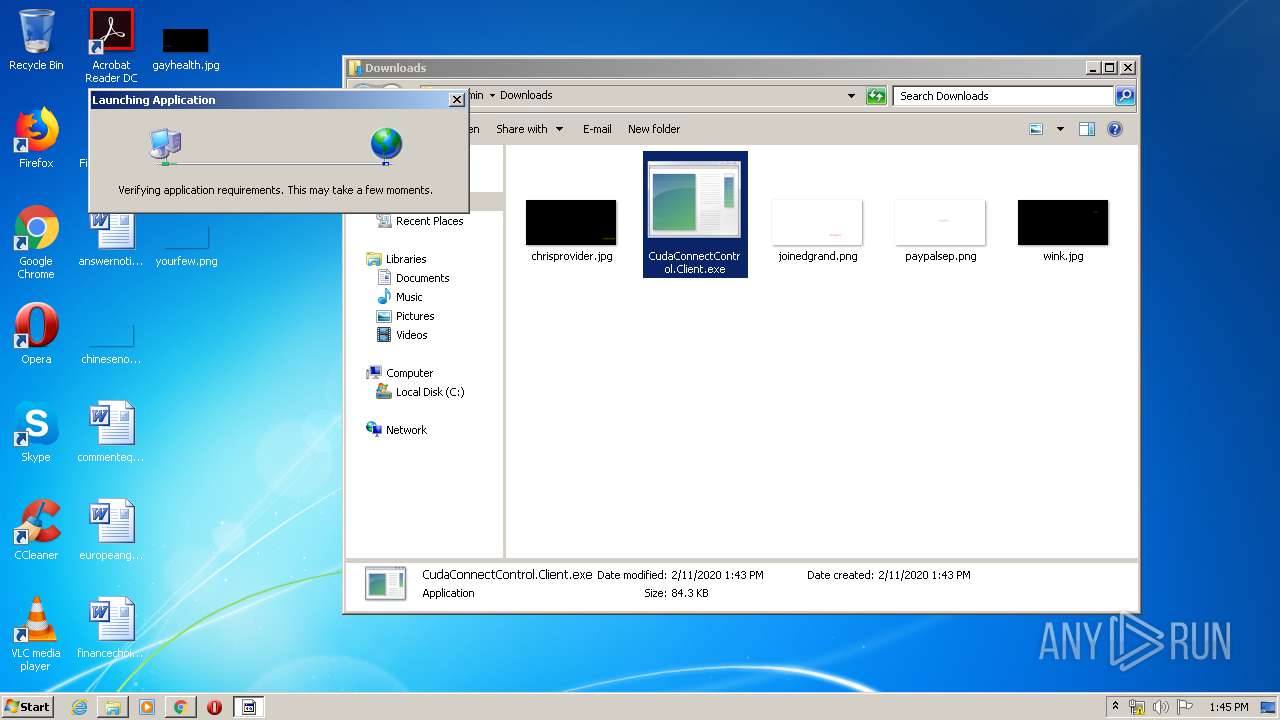Viewport: 1280px width, 720px height.
Task: Open Chrome from the taskbar
Action: [180, 707]
